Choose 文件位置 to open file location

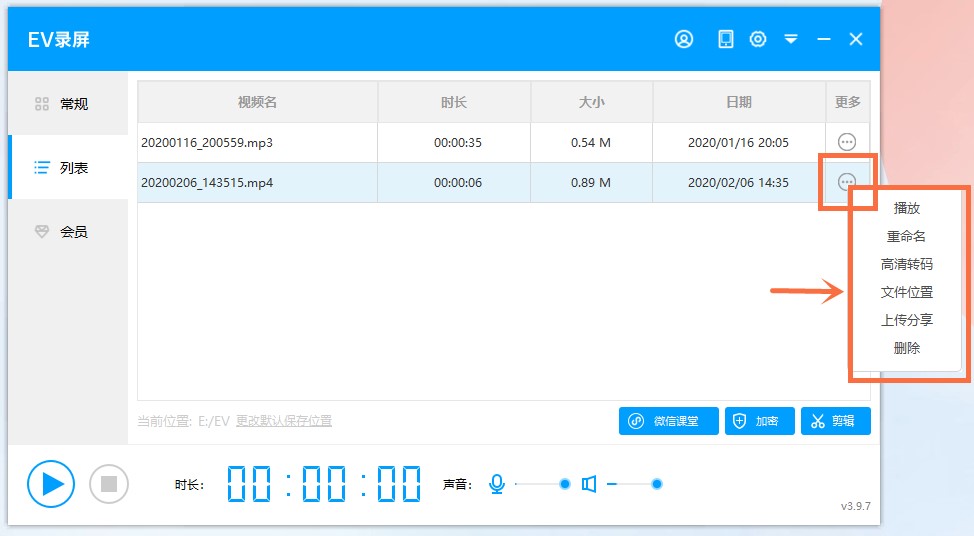coord(906,293)
